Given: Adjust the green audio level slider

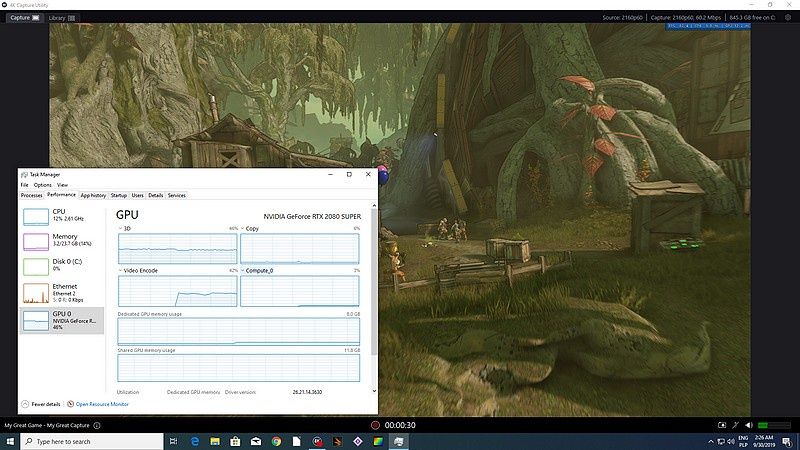Looking at the screenshot, I should [x=774, y=425].
